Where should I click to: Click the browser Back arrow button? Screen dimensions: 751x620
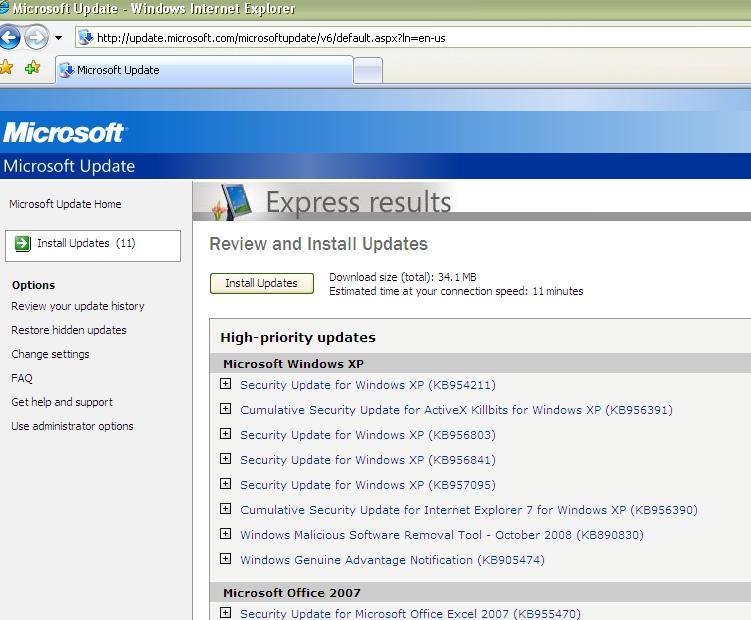[10, 37]
